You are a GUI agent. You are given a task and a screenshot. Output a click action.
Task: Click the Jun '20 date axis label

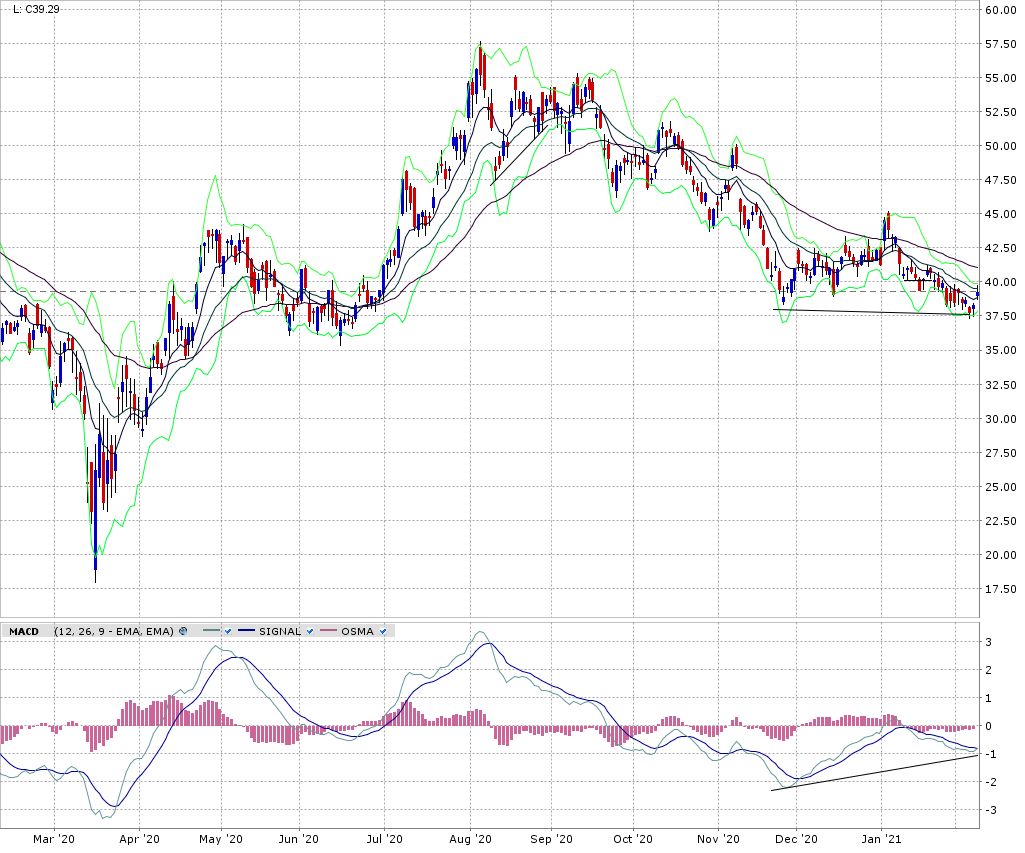coord(299,839)
